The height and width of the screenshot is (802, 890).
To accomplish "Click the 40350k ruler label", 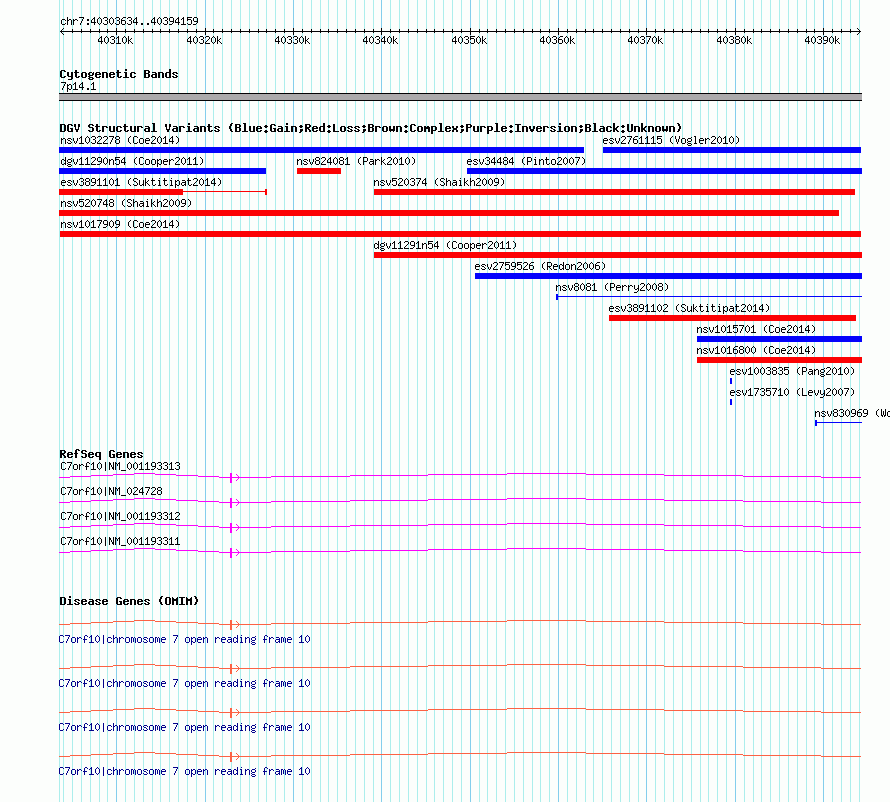I will pos(469,40).
